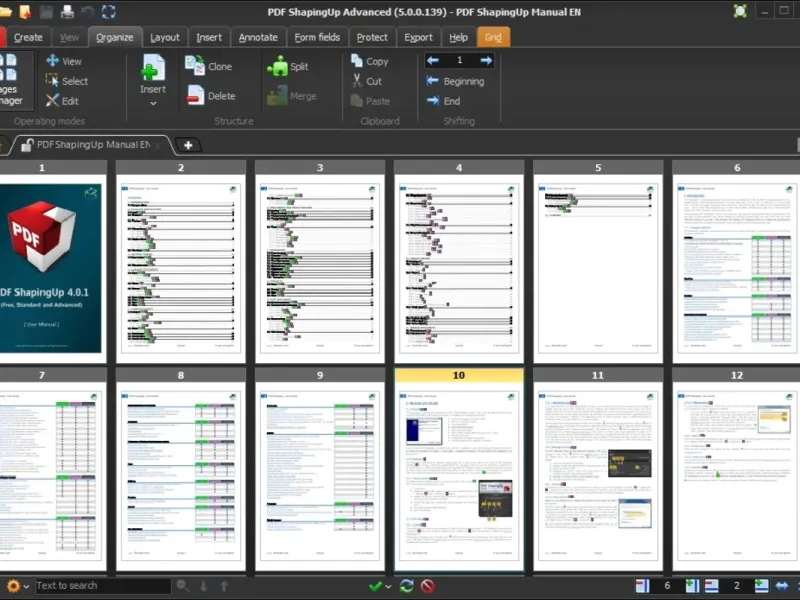The height and width of the screenshot is (600, 800).
Task: Click the Cut scissors icon
Action: coord(357,81)
